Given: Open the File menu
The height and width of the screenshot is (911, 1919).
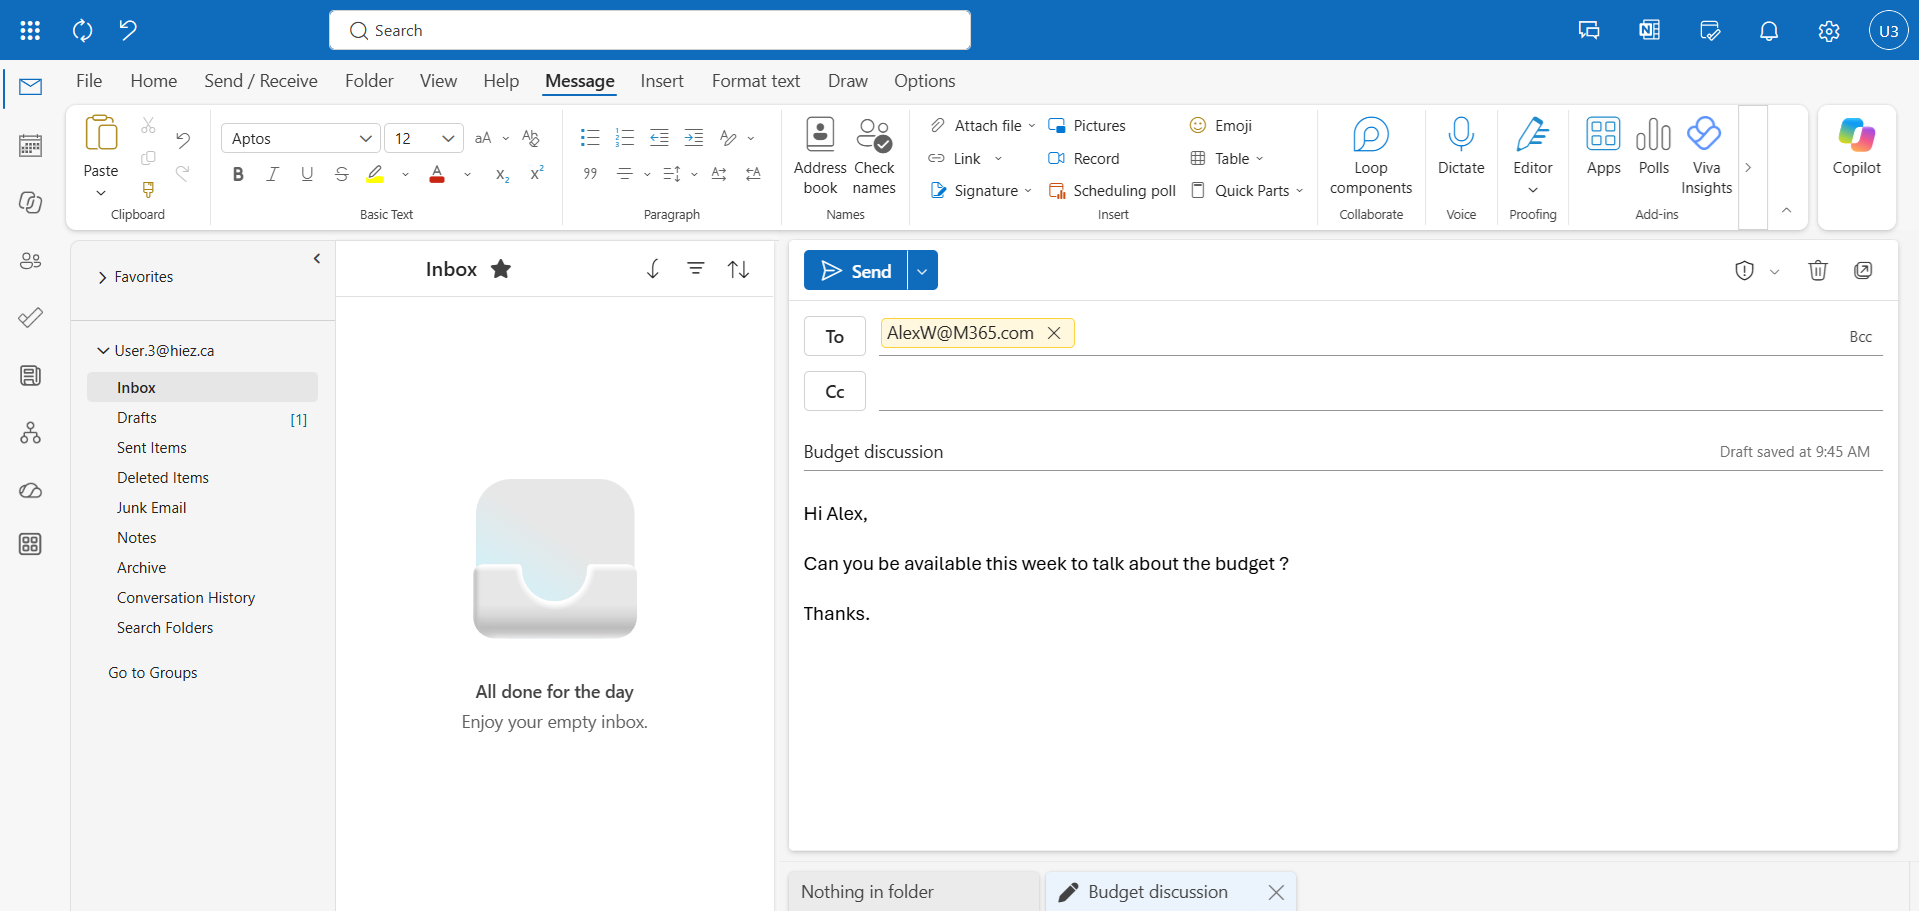Looking at the screenshot, I should click(89, 81).
